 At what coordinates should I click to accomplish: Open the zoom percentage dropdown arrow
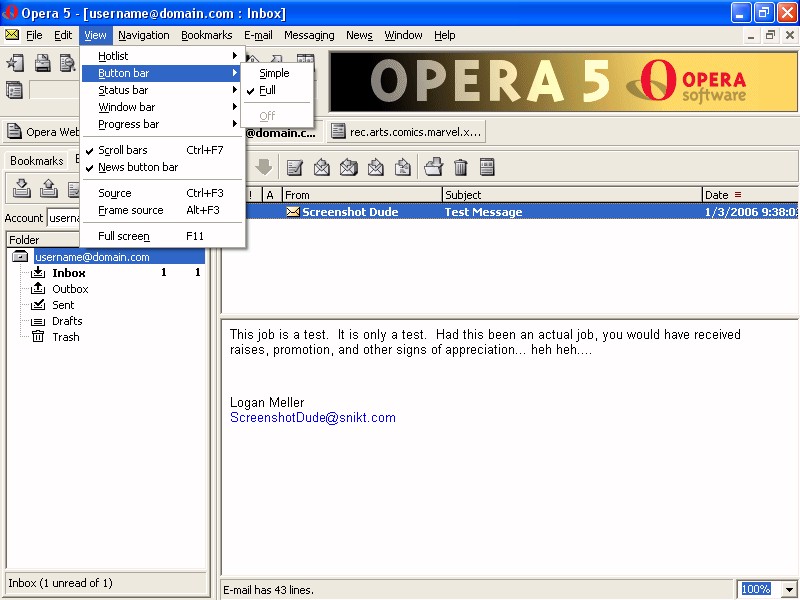point(789,589)
